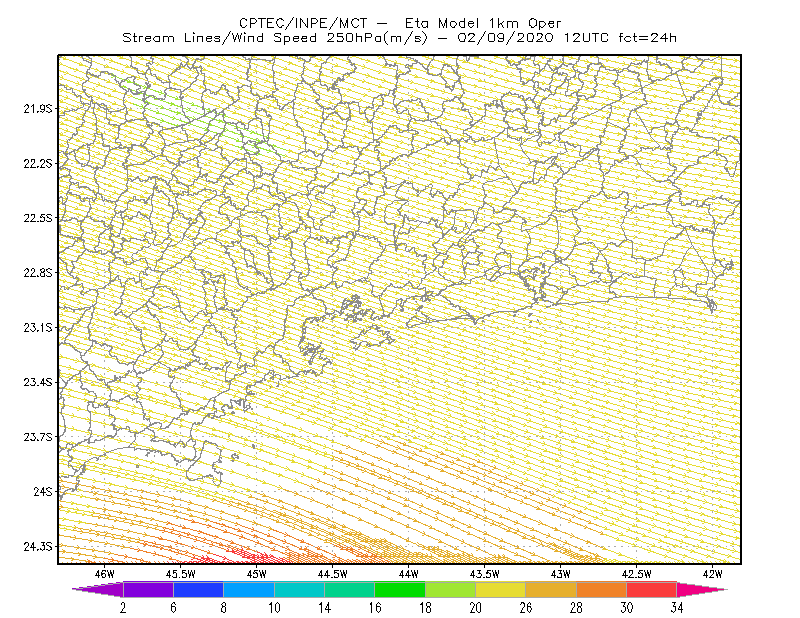The image size is (800, 618).
Task: Click the legend value 34 label
Action: point(677,608)
